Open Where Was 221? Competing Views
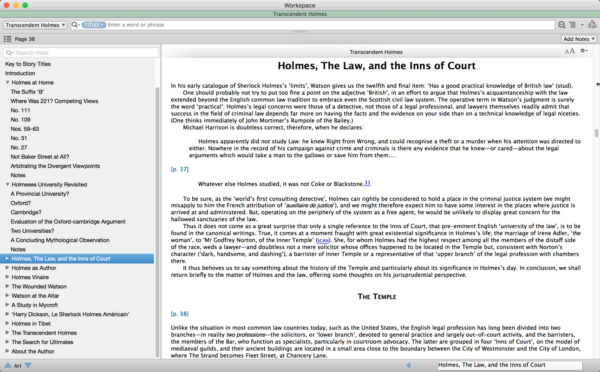 54,101
